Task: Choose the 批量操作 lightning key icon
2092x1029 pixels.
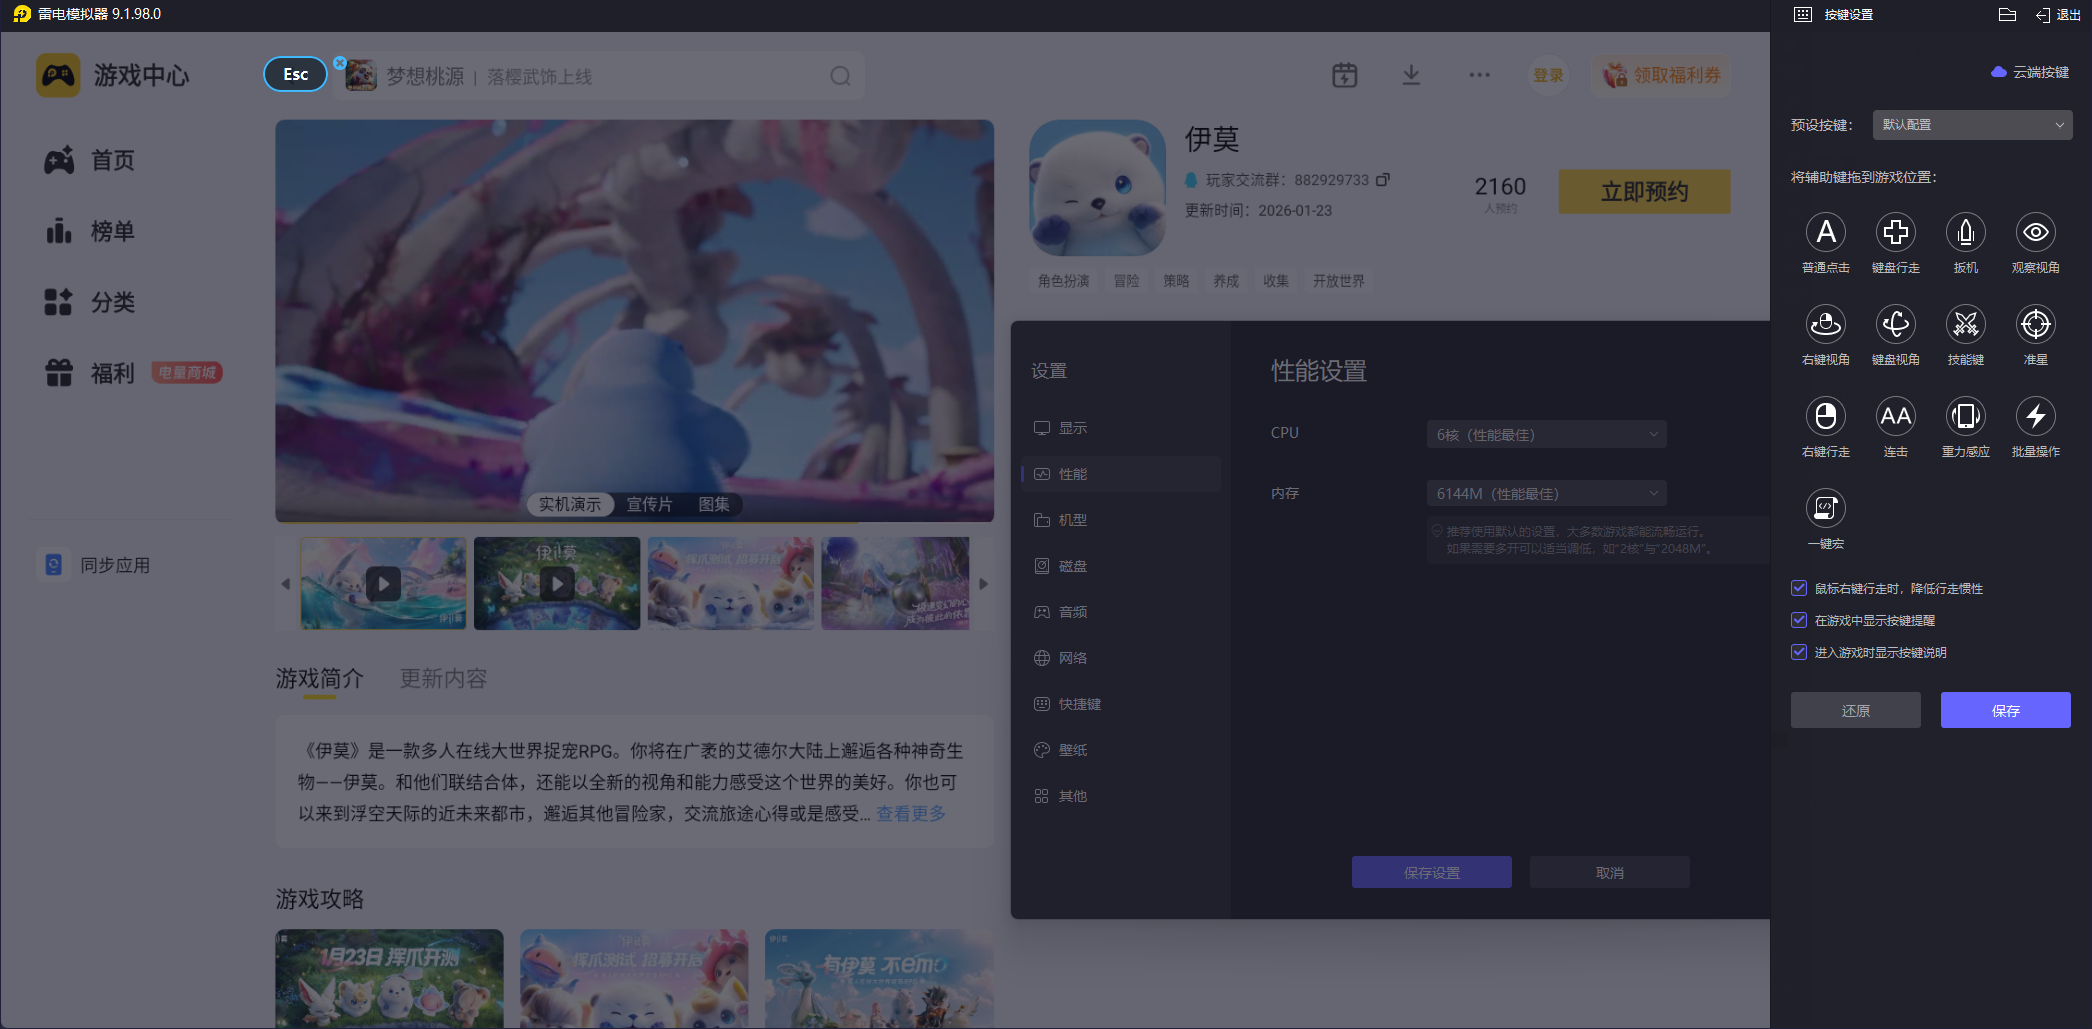Action: coord(2036,416)
